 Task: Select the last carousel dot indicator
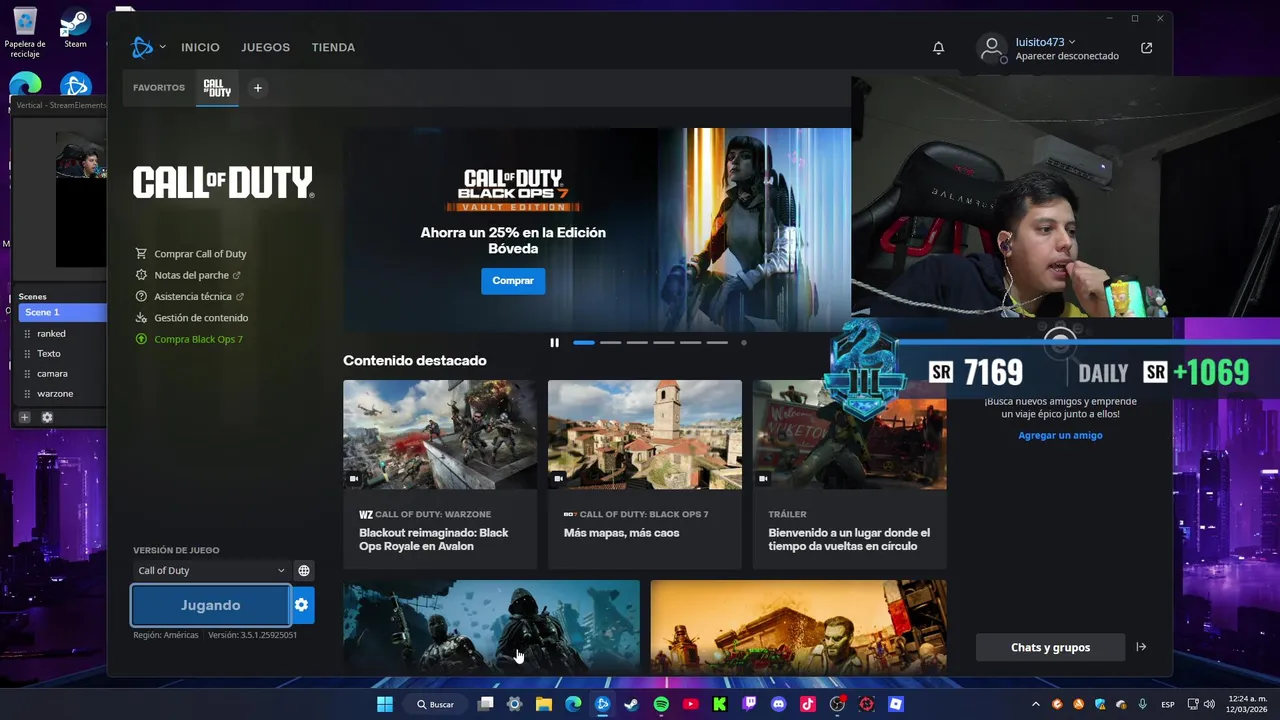(x=743, y=343)
